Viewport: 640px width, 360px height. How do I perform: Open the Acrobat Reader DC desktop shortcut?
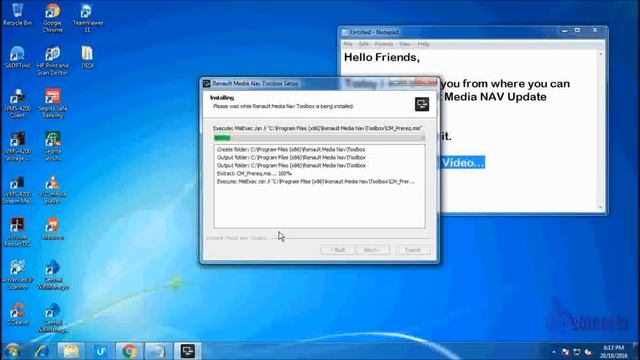17,232
